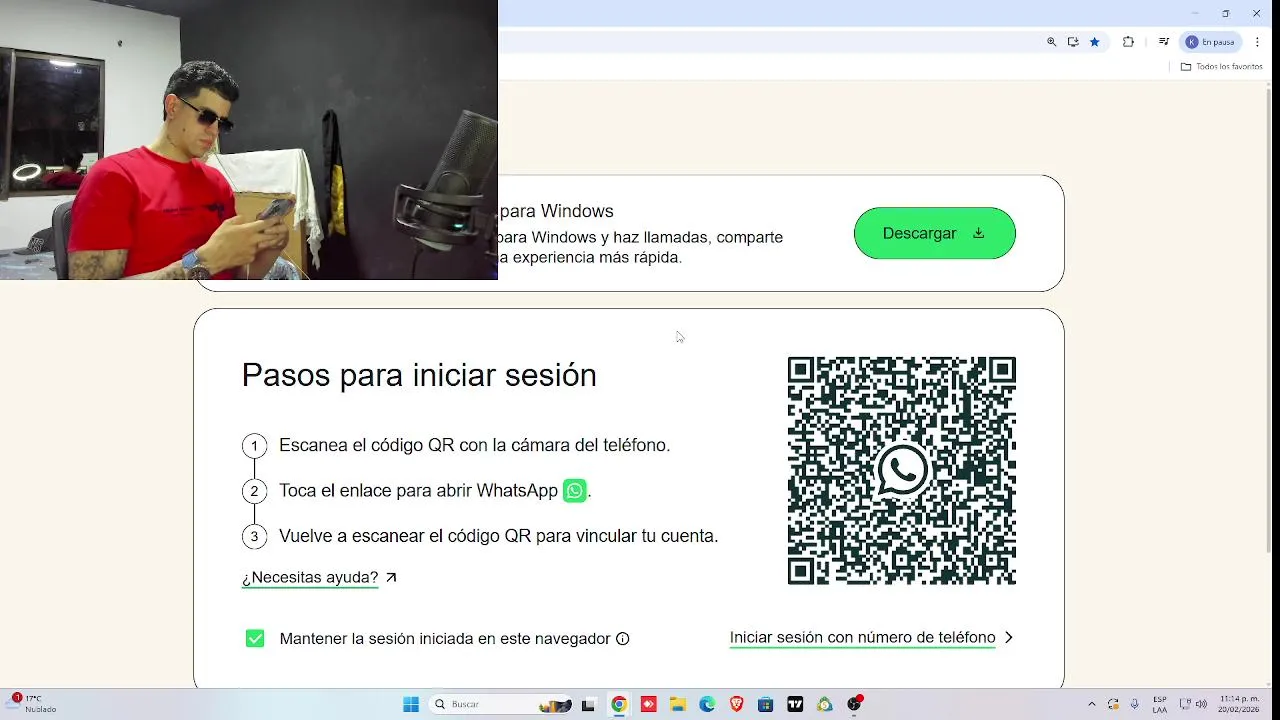This screenshot has width=1280, height=720.
Task: Open the media controls icon in Chrome toolbar
Action: 1164,42
